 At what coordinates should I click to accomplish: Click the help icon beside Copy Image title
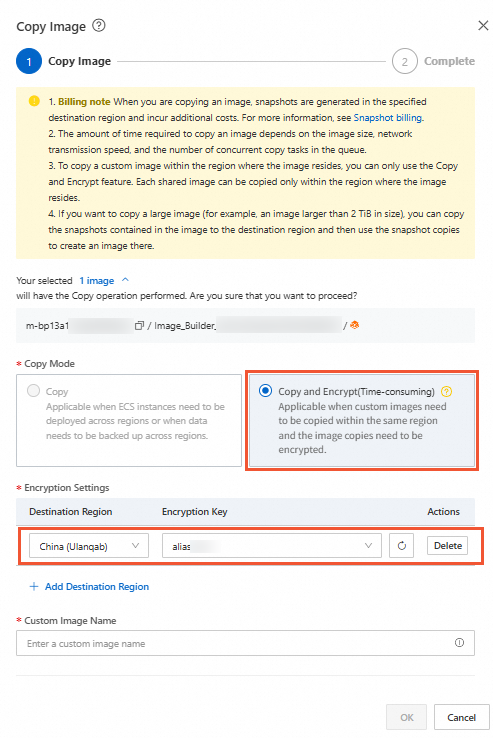point(99,25)
